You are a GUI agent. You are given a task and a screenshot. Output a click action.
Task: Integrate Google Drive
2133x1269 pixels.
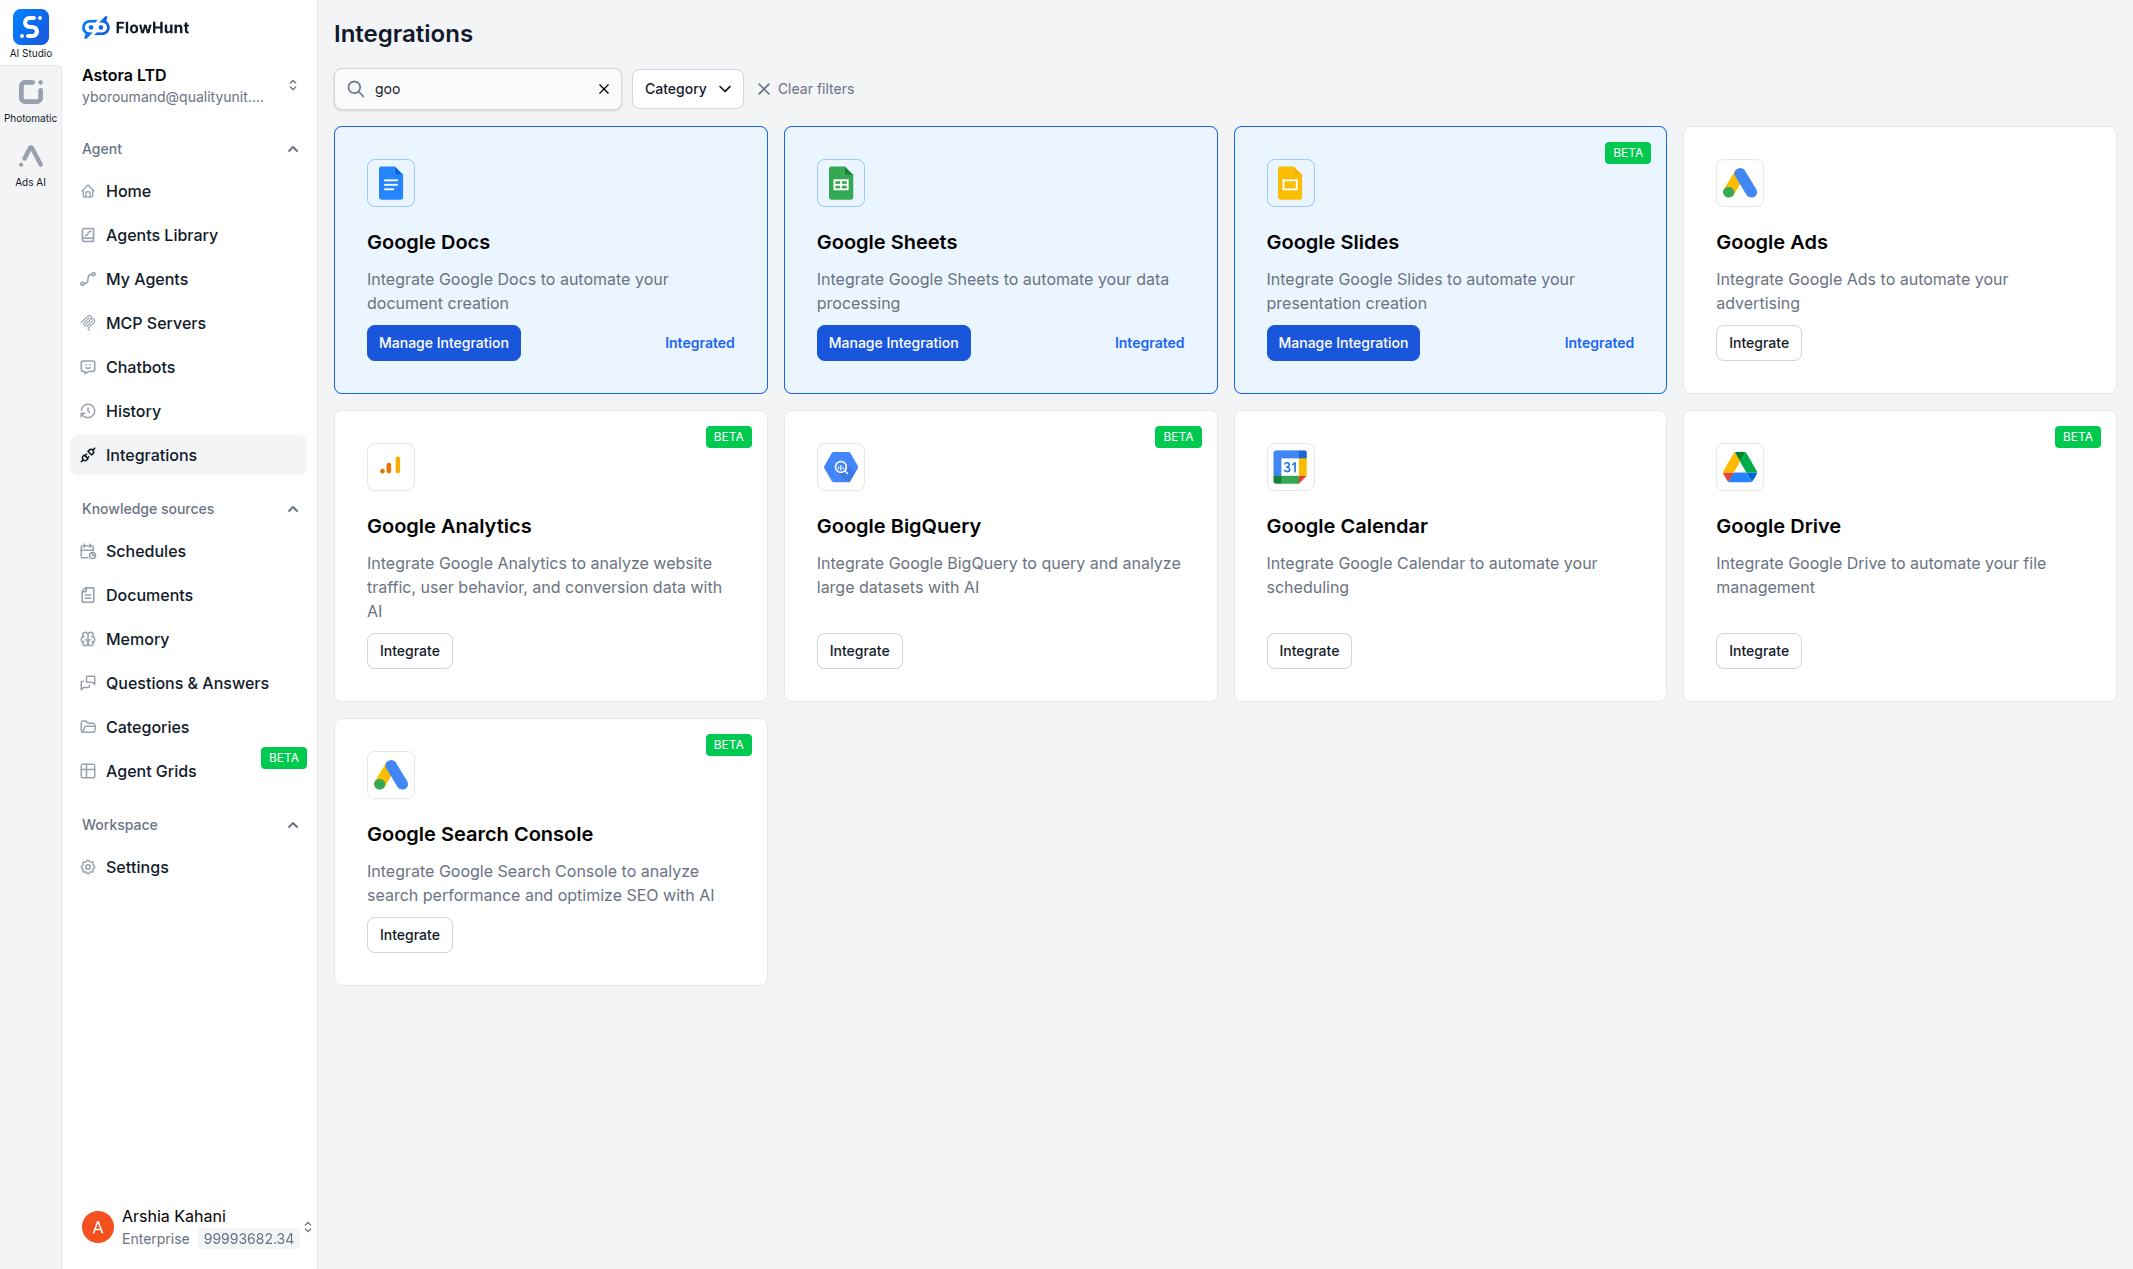click(x=1758, y=650)
